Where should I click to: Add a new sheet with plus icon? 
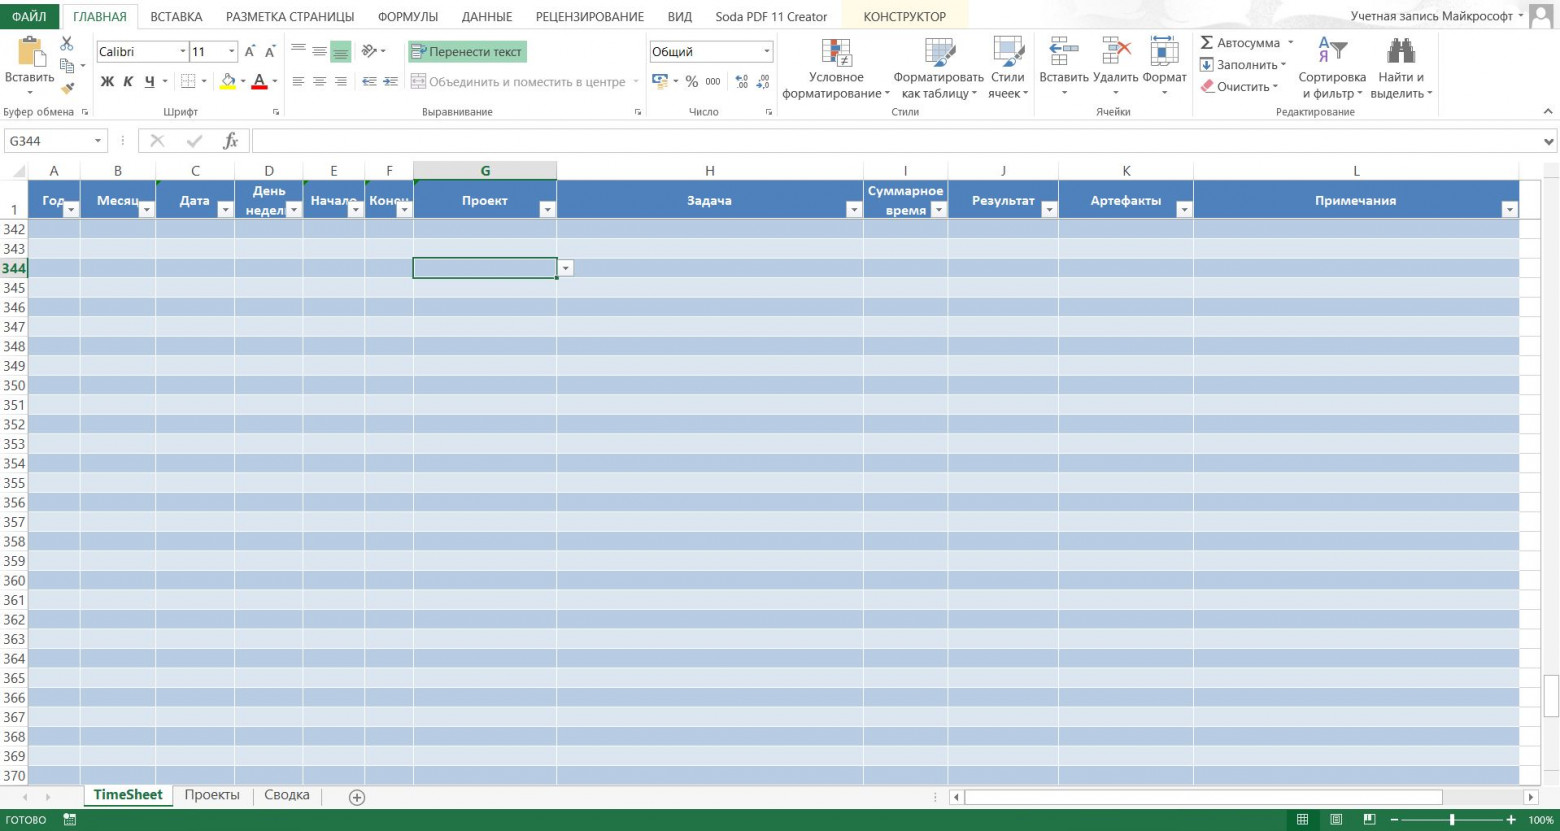(x=357, y=797)
